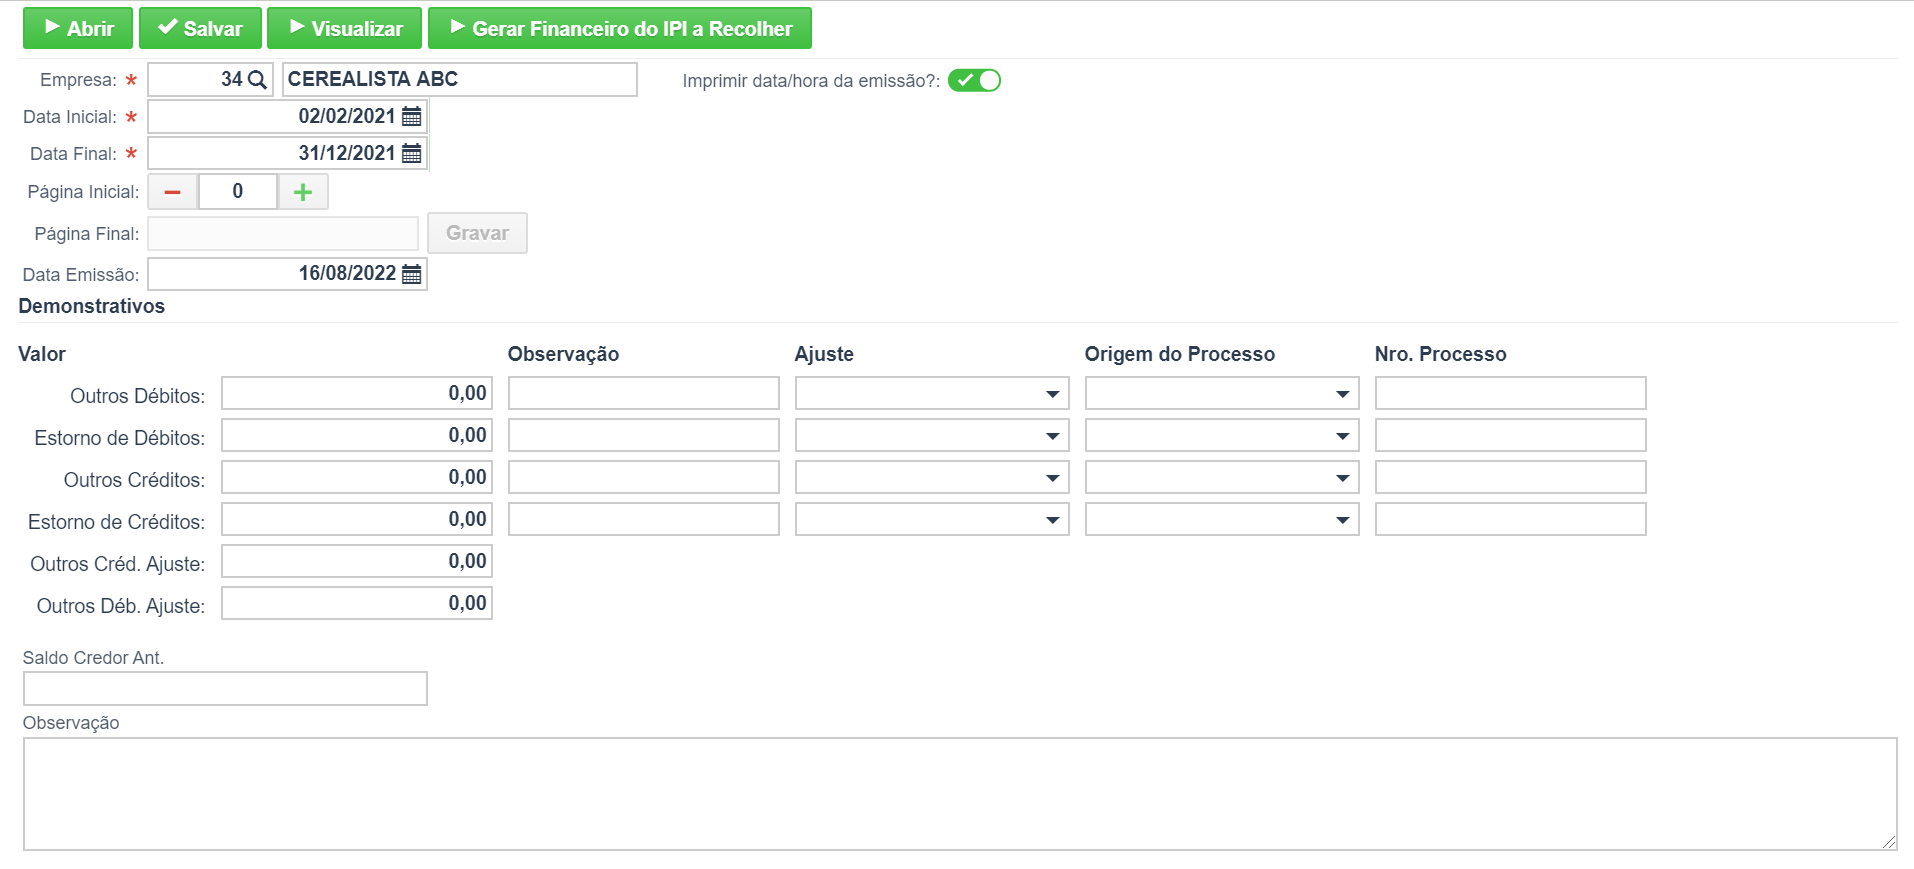This screenshot has width=1914, height=869.
Task: Click the Nro. Processo field for Outros Débitos
Action: point(1510,393)
